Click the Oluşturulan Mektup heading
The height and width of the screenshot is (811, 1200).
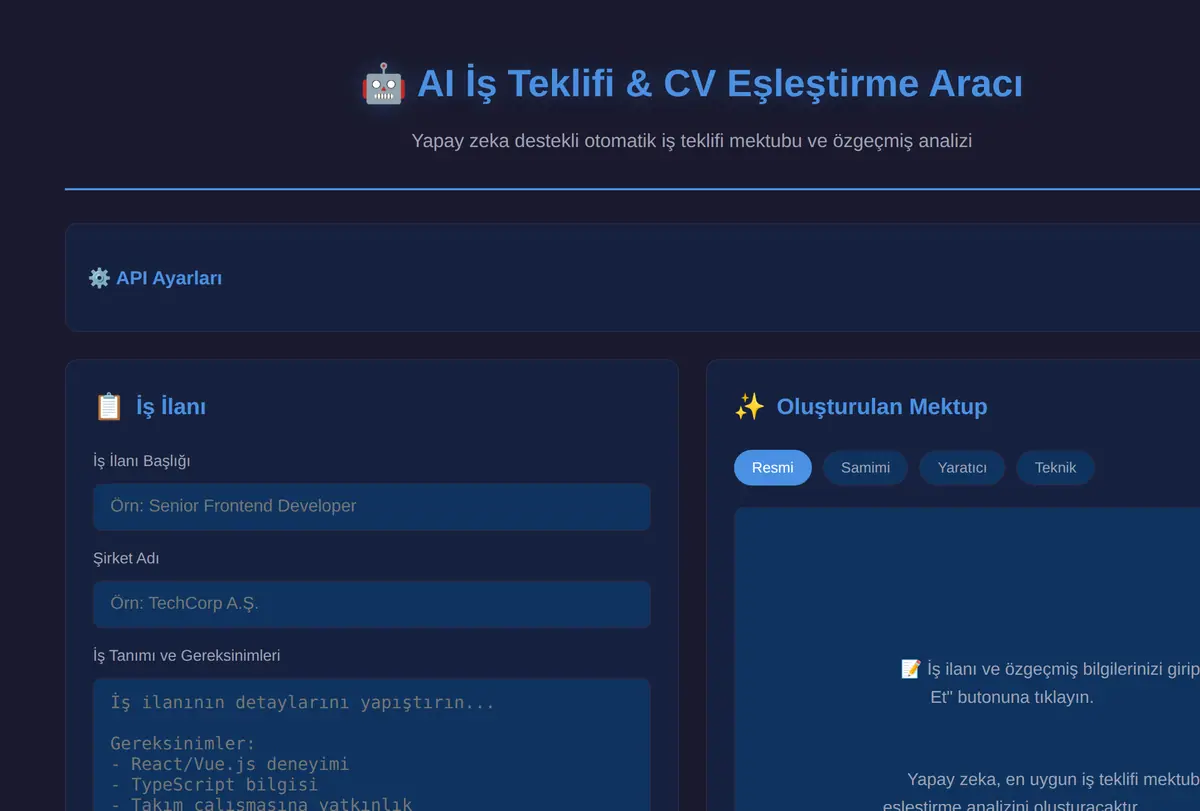882,406
